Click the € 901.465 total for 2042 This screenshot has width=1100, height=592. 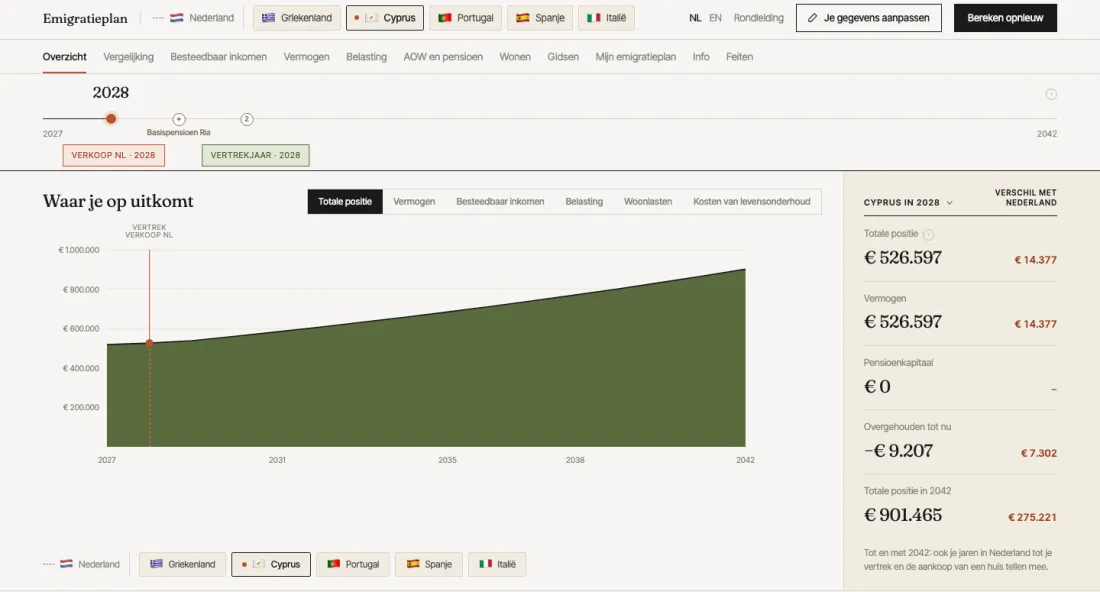tap(903, 515)
